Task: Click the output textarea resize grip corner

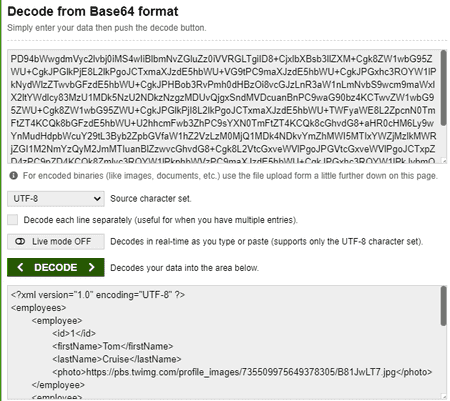Action: 444,396
